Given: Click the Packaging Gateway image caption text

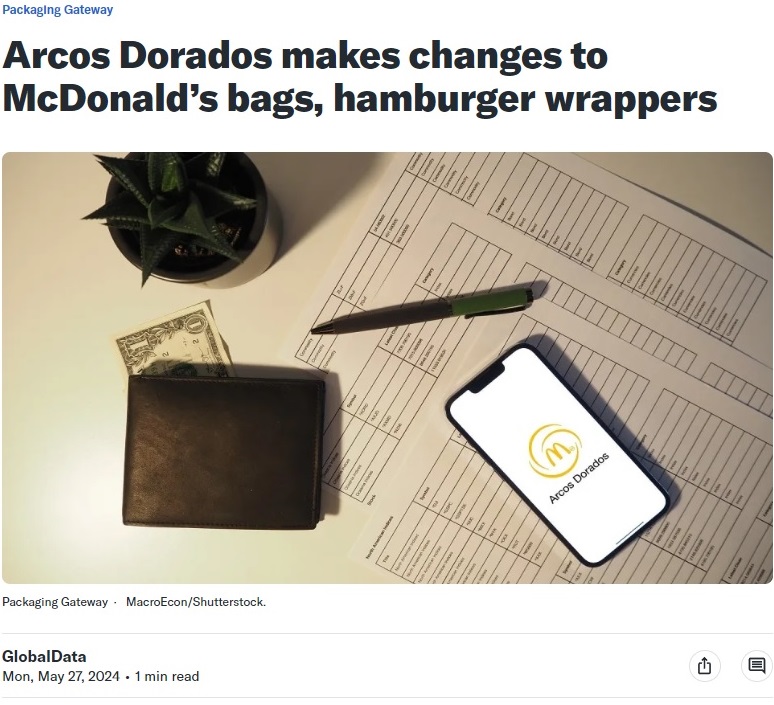Looking at the screenshot, I should coord(55,602).
